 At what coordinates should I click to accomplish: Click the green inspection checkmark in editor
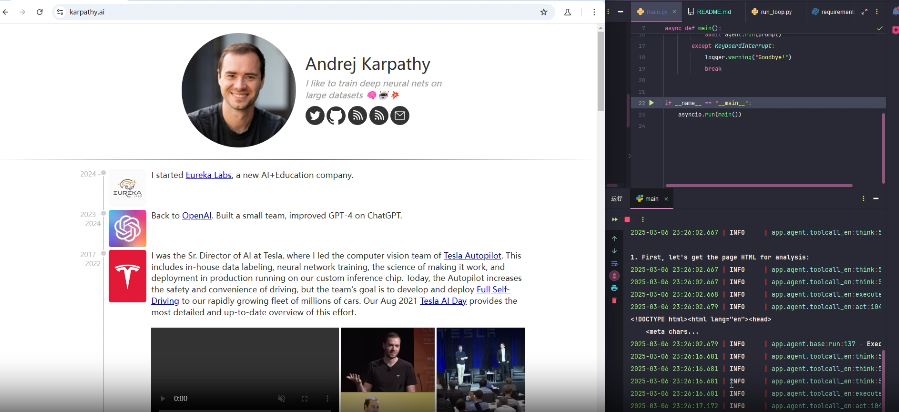pos(880,28)
